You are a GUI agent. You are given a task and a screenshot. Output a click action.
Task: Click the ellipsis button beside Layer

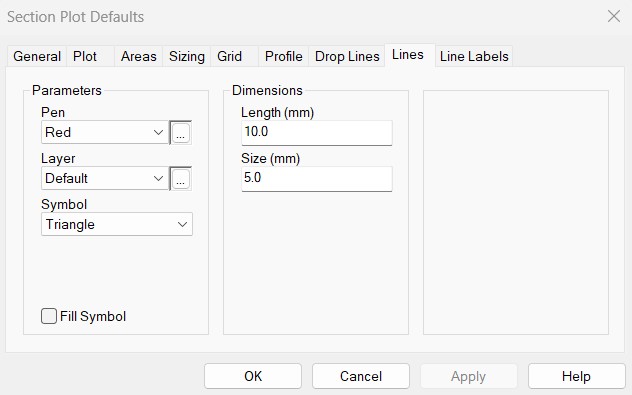point(181,179)
